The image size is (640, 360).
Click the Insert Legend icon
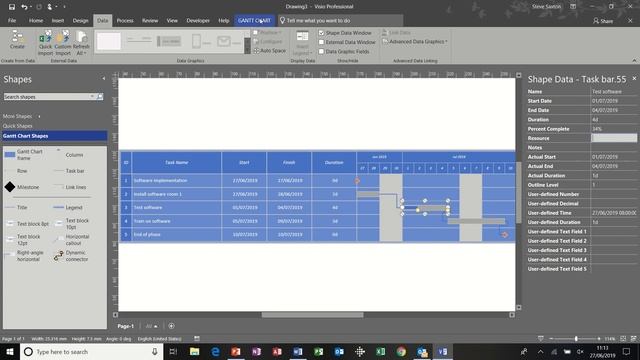(302, 43)
